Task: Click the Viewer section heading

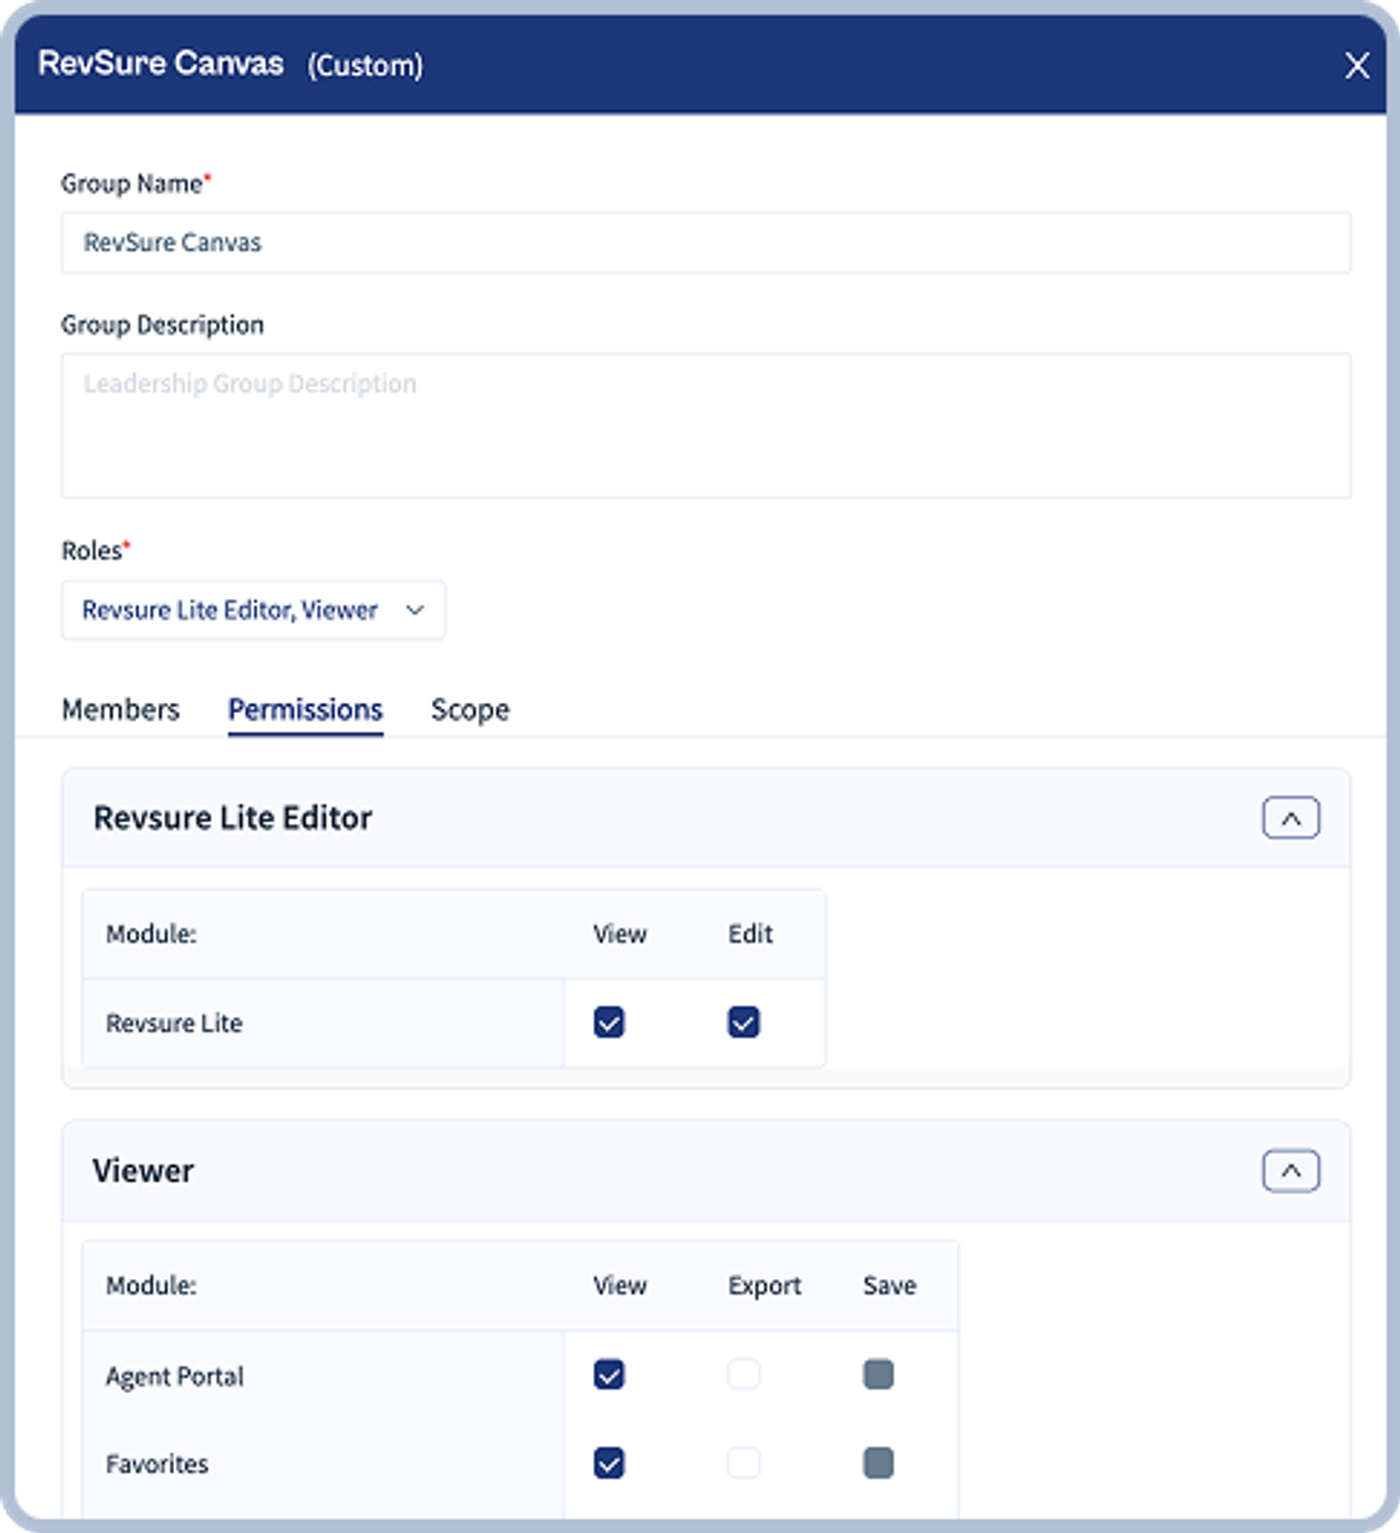Action: click(143, 1171)
